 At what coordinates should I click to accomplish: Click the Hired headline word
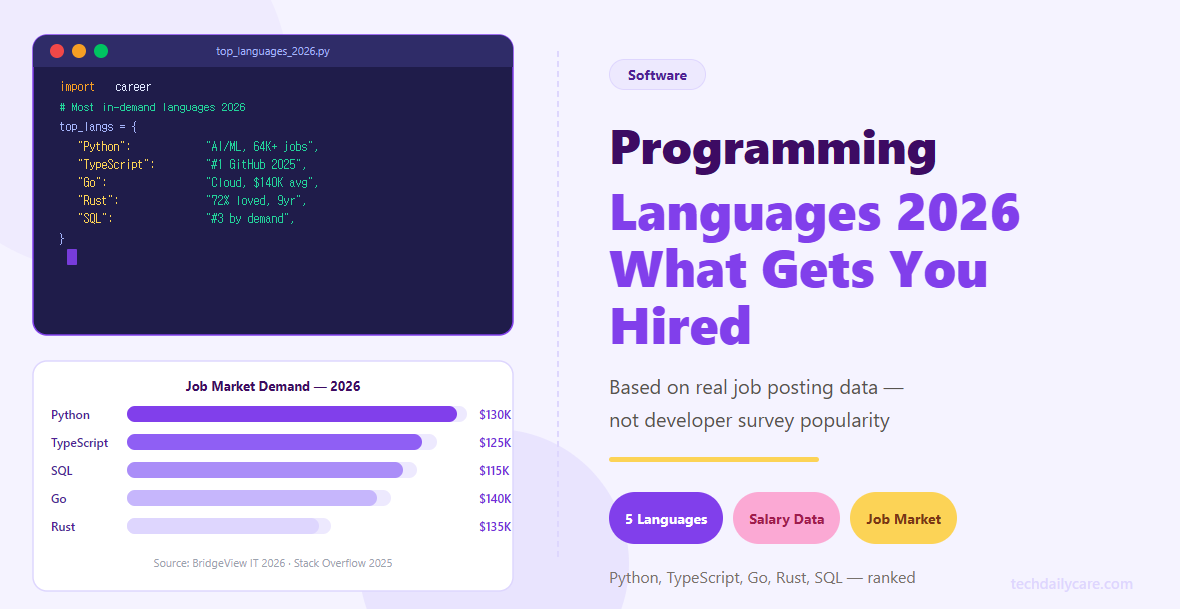(x=680, y=326)
